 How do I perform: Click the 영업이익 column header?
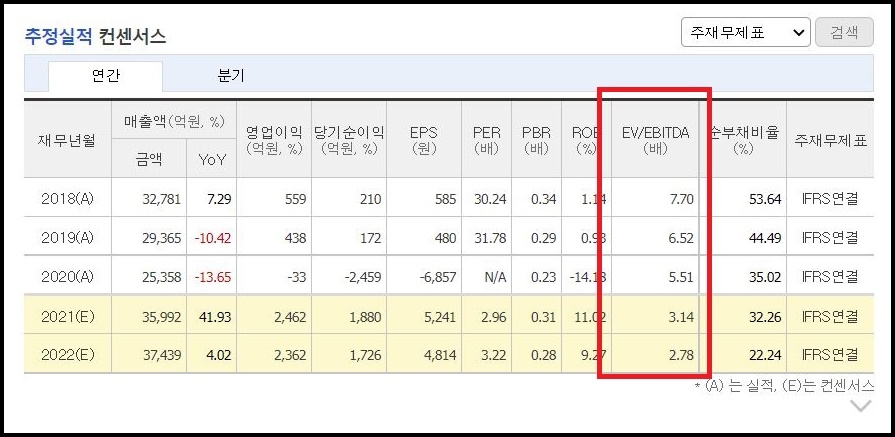pyautogui.click(x=273, y=140)
